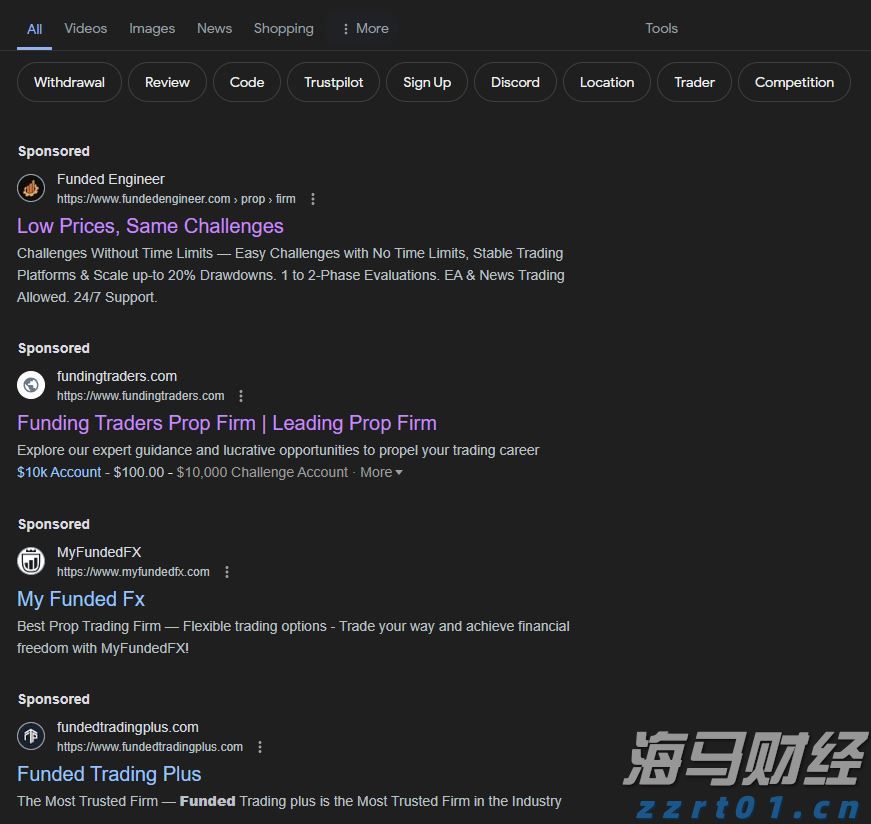
Task: Click the Funded Engineer favicon
Action: 30,187
